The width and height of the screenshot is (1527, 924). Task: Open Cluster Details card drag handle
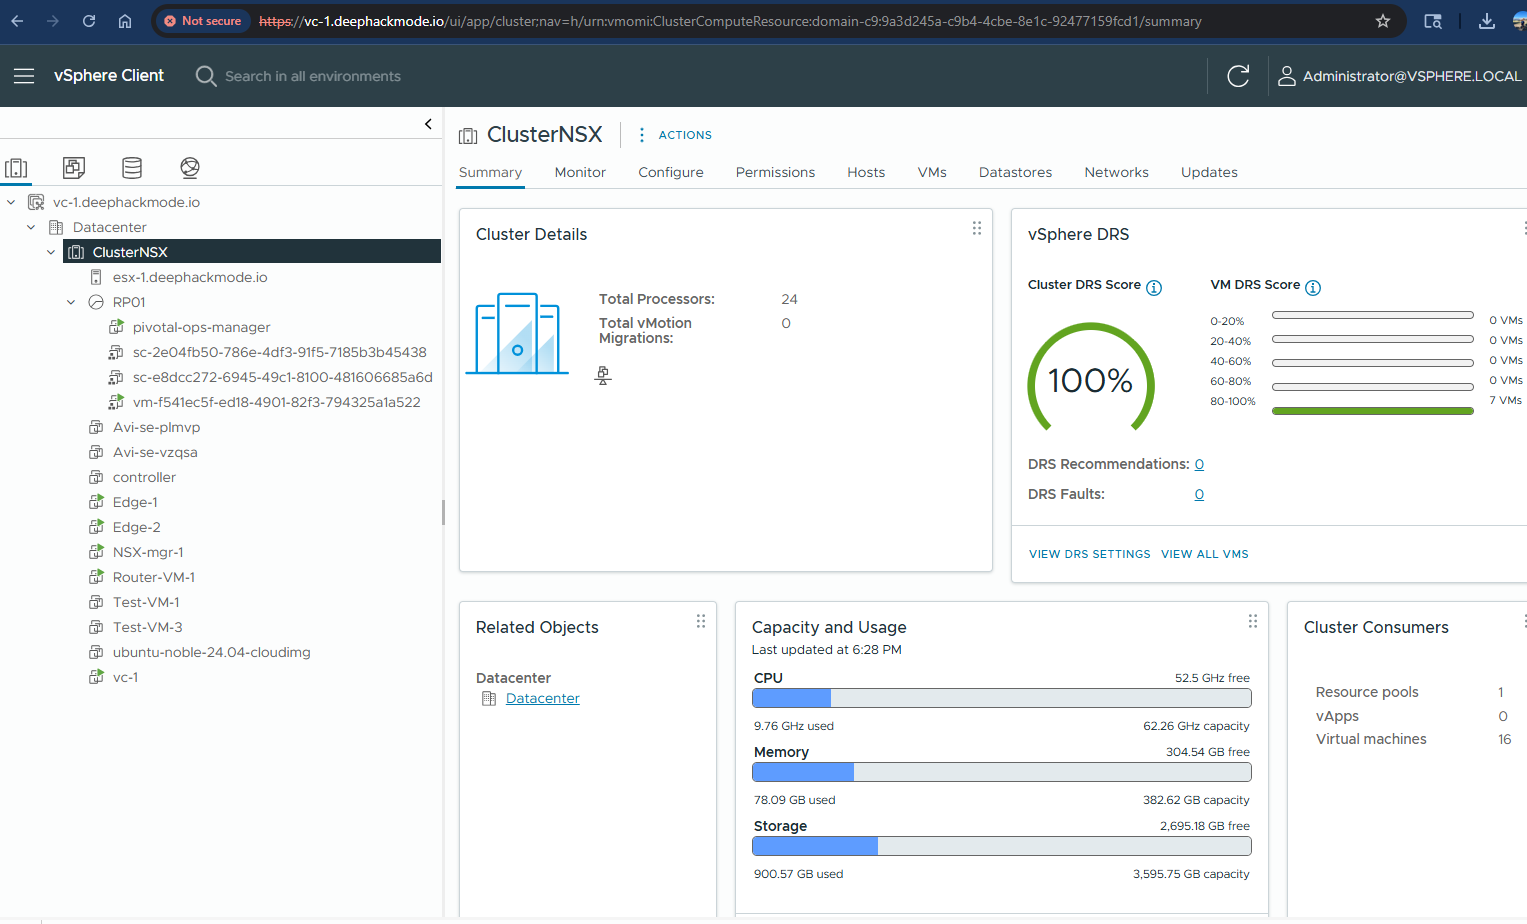[977, 228]
